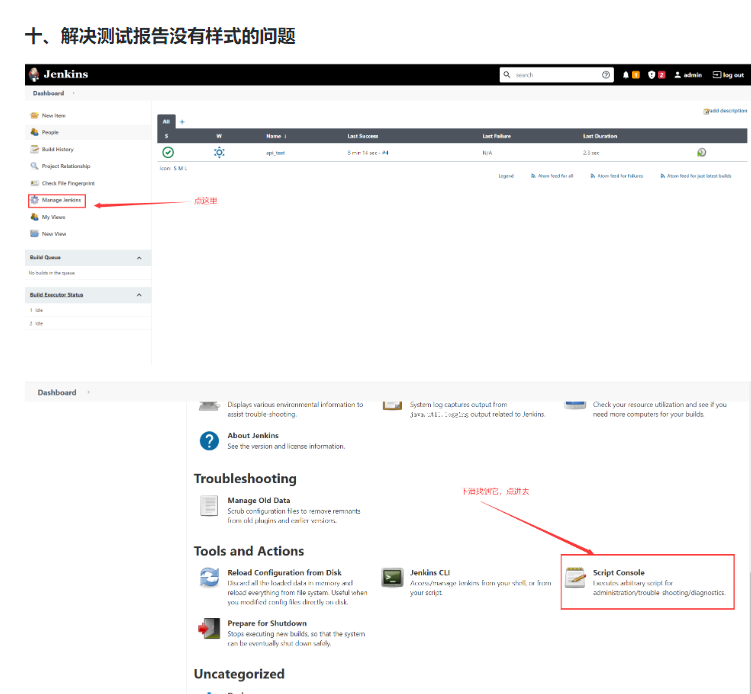Select medium icon size M

pyautogui.click(x=180, y=169)
